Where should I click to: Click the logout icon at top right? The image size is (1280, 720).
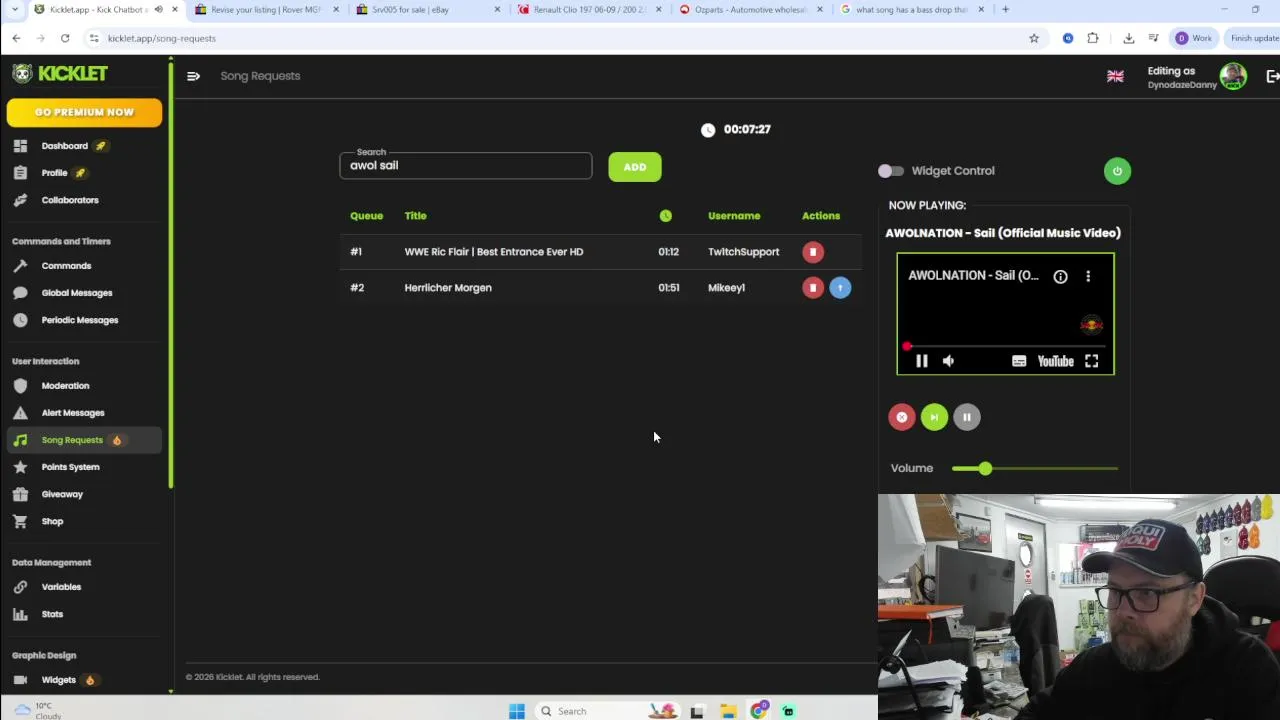click(x=1272, y=77)
